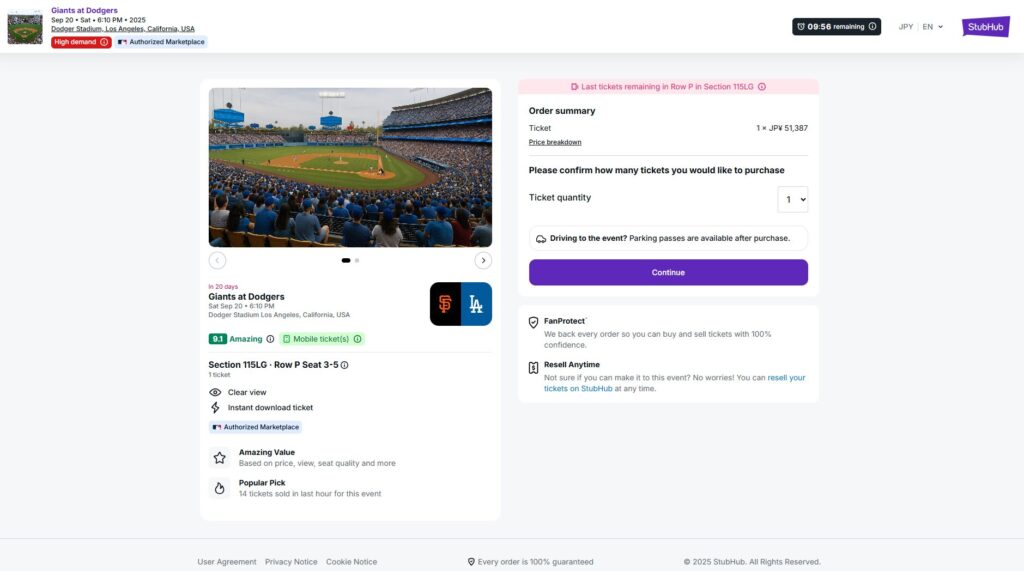Click Authorized Marketplace badge in header
The height and width of the screenshot is (571, 1024).
coord(161,42)
